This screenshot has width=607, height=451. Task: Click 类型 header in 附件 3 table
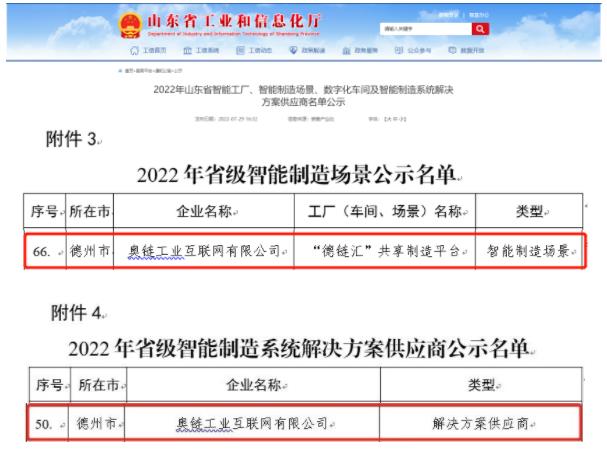[530, 211]
